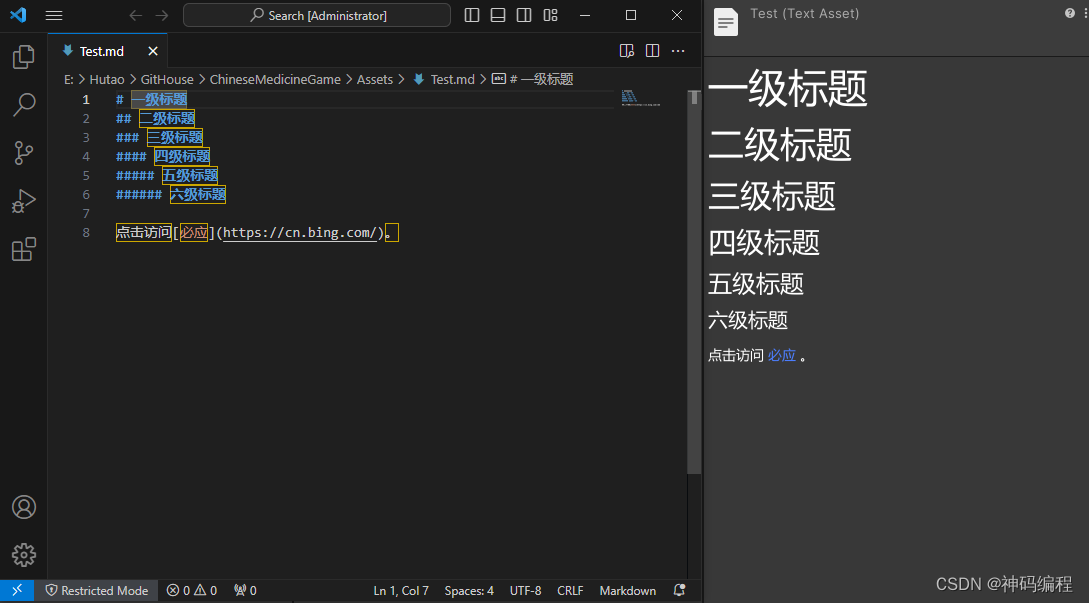Click the Assets breadcrumb segment
1089x603 pixels.
click(x=374, y=79)
